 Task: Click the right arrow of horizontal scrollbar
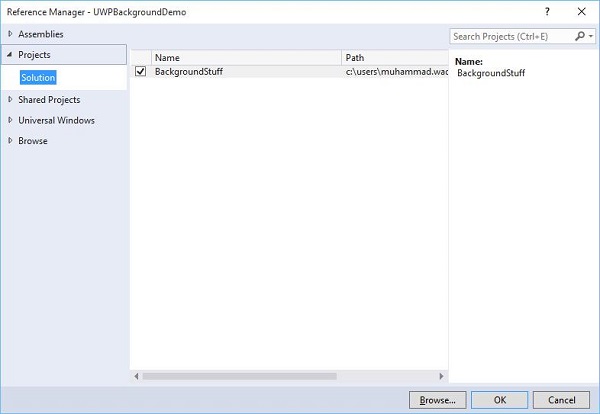[x=441, y=376]
